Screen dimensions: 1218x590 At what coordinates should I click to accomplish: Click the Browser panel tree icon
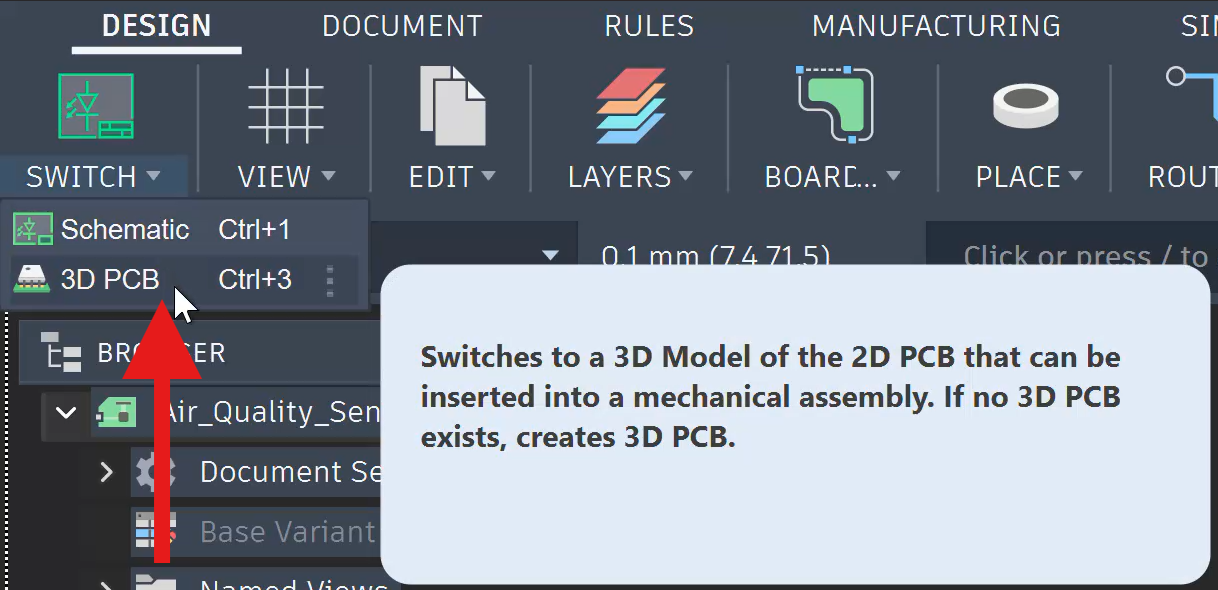(x=60, y=353)
